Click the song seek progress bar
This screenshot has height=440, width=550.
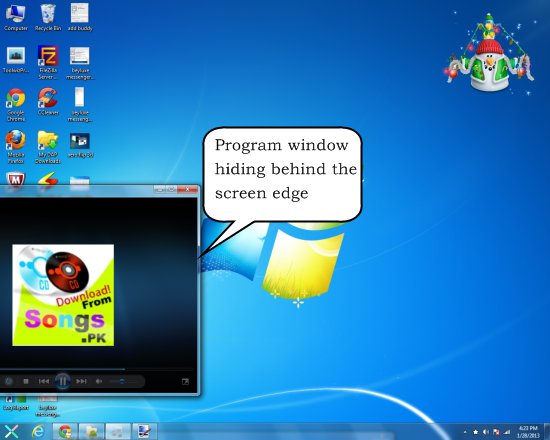(96, 369)
